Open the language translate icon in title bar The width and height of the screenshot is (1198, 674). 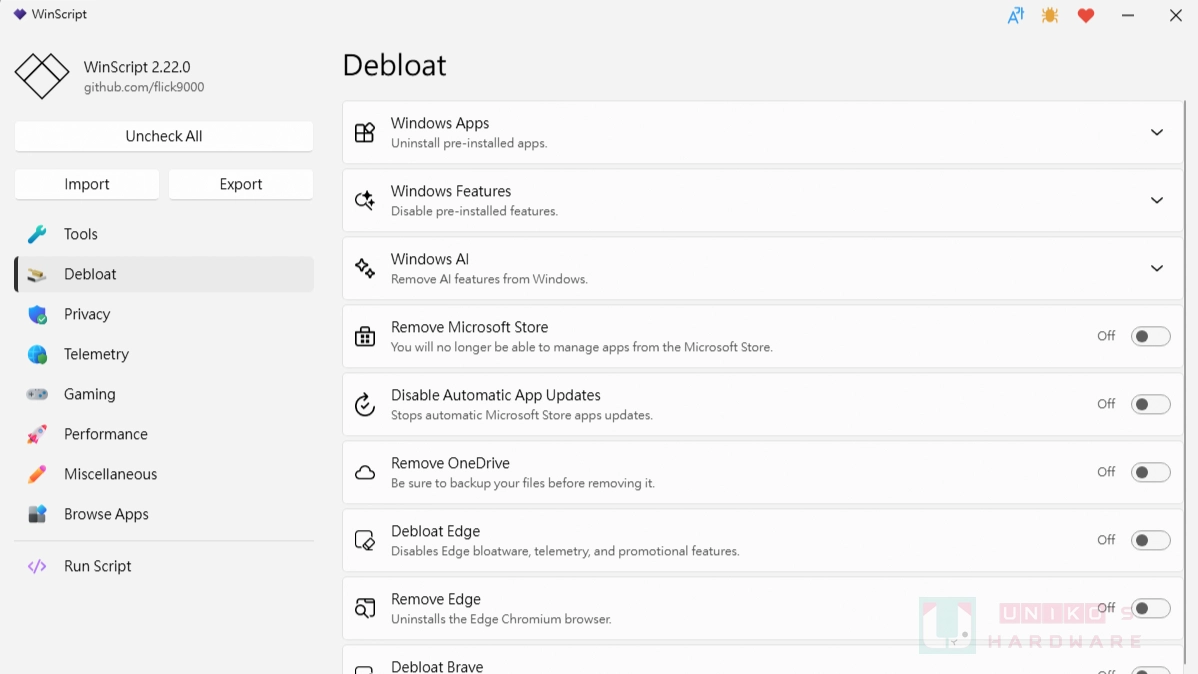(x=1015, y=15)
